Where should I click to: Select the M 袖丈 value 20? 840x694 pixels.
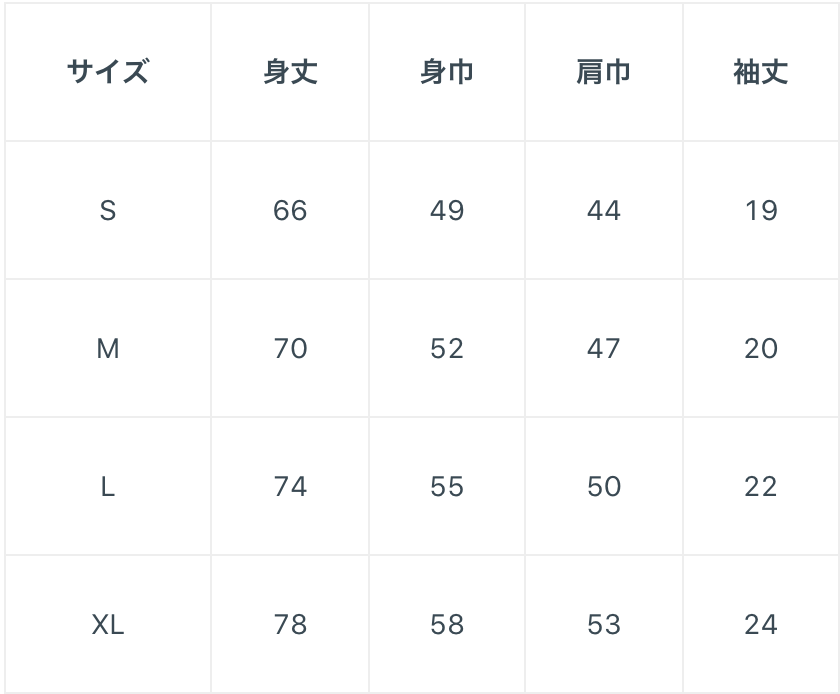[x=761, y=348]
